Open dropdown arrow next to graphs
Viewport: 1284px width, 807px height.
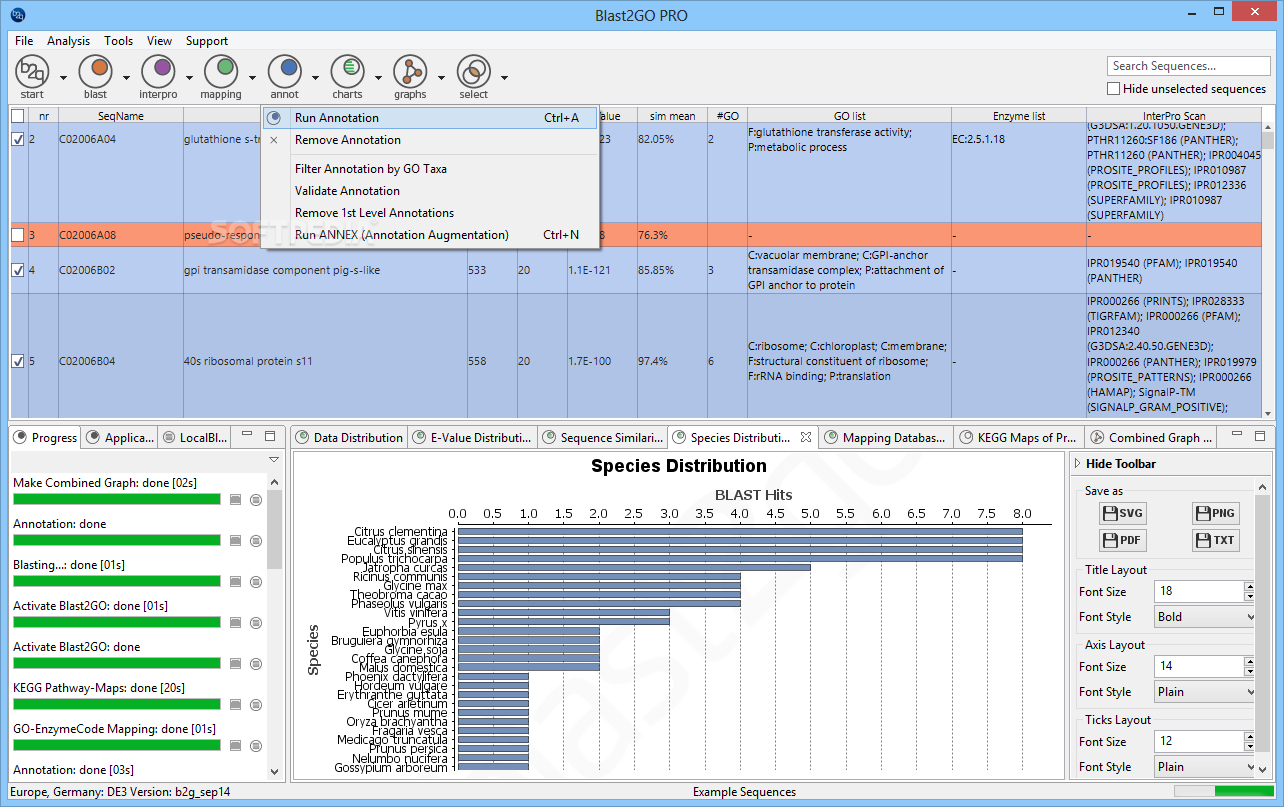pos(441,77)
